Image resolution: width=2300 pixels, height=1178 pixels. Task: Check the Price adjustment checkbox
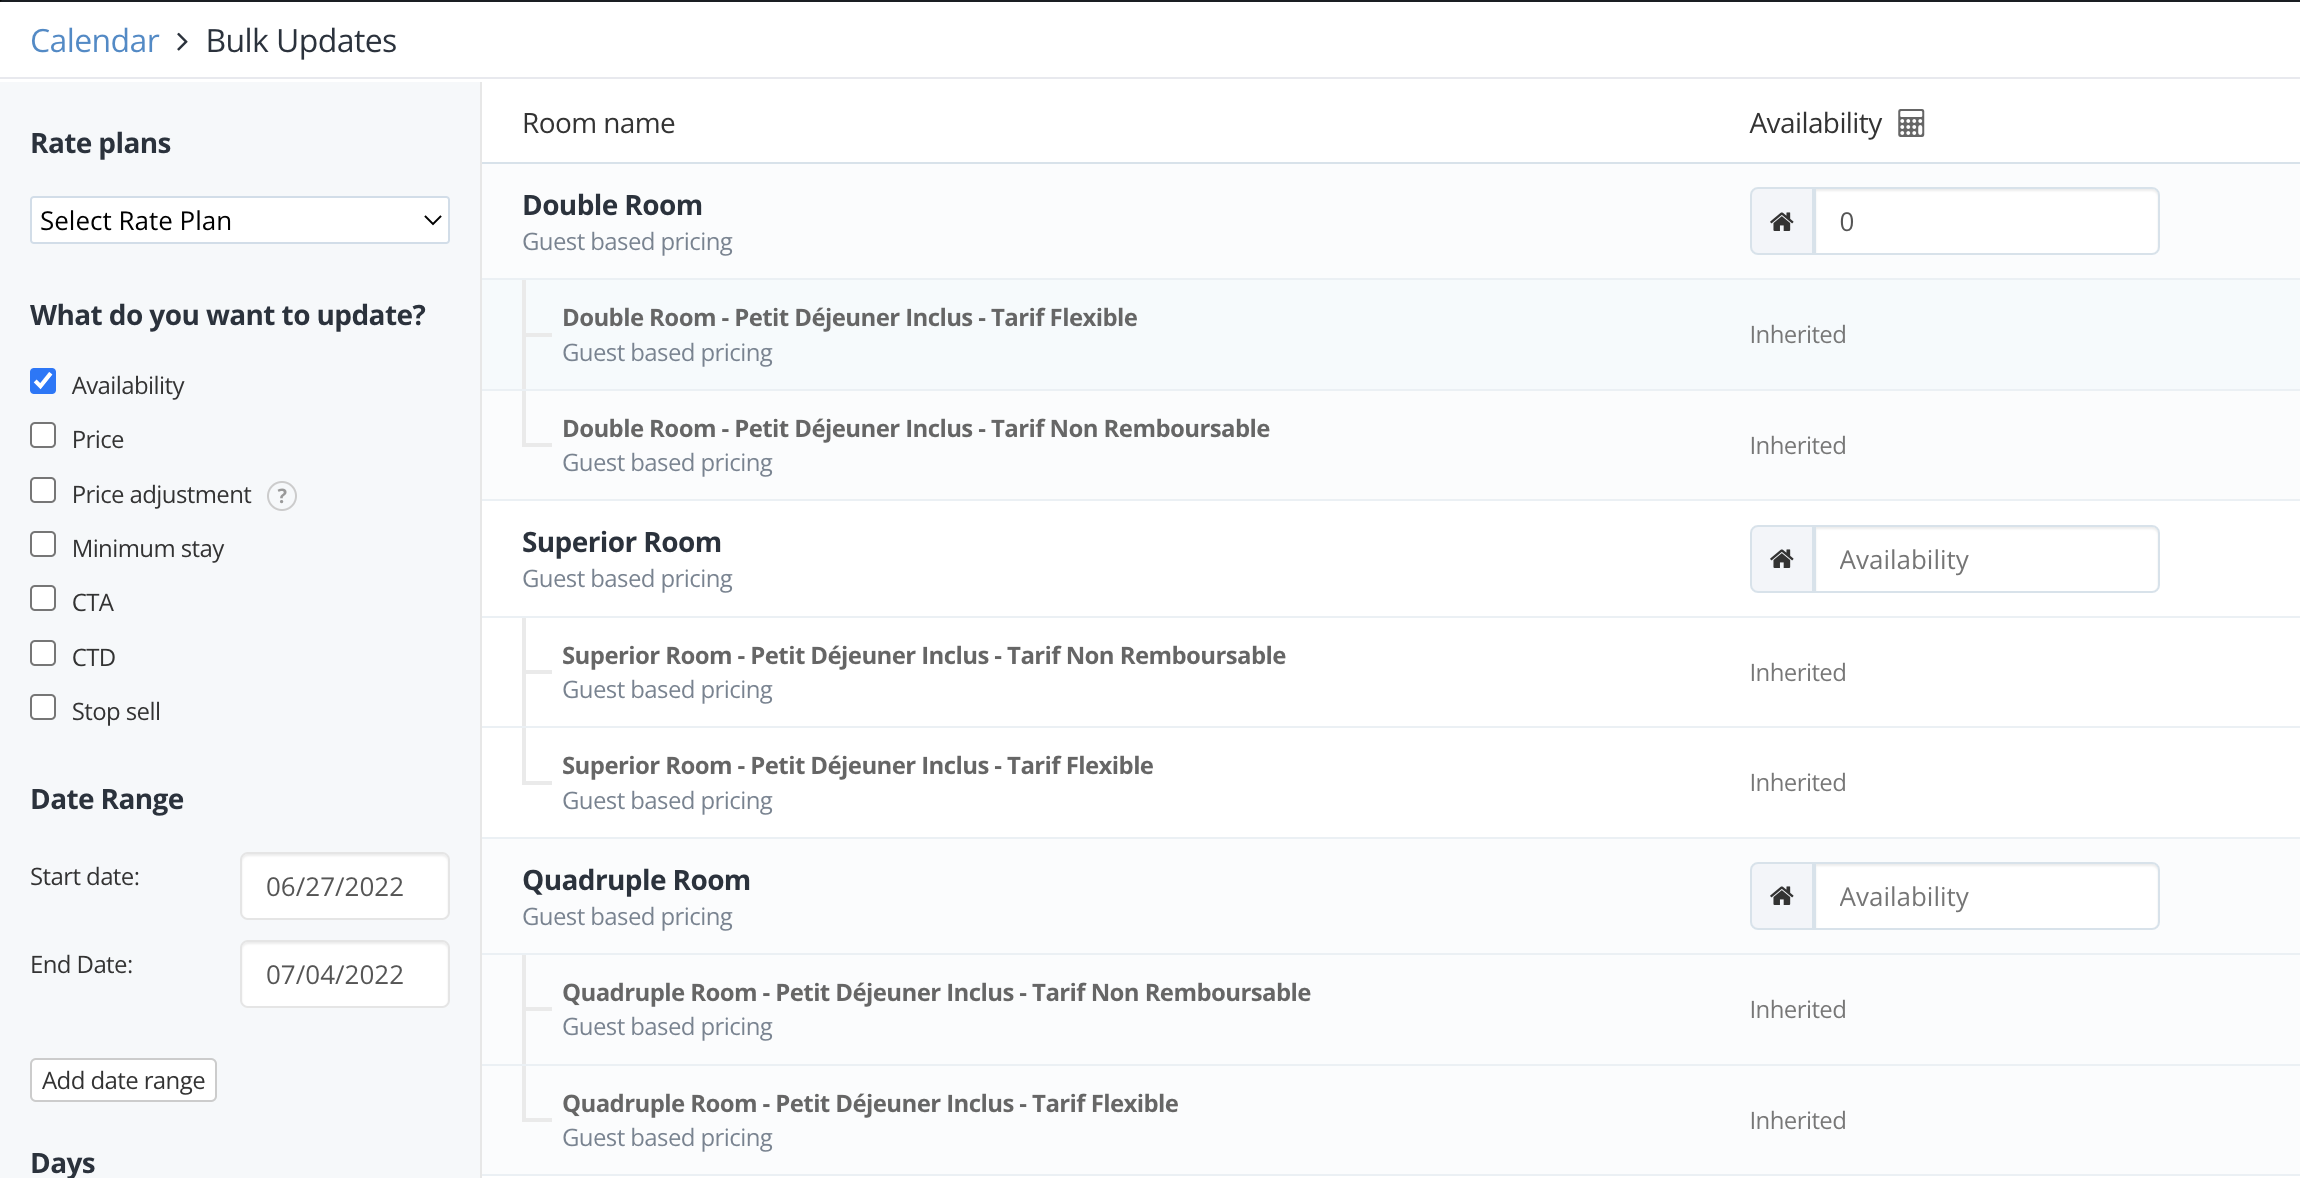(43, 490)
